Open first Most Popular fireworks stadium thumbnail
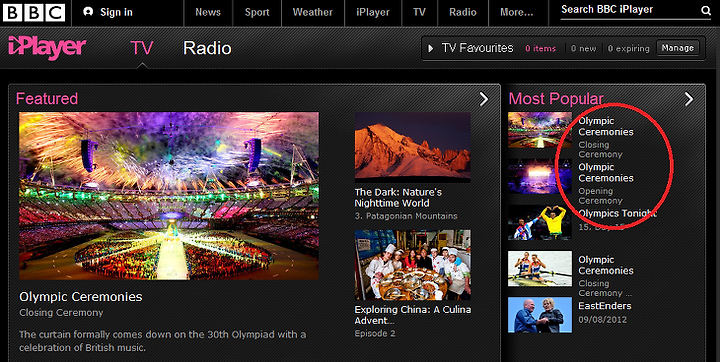The width and height of the screenshot is (720, 362). click(x=540, y=130)
